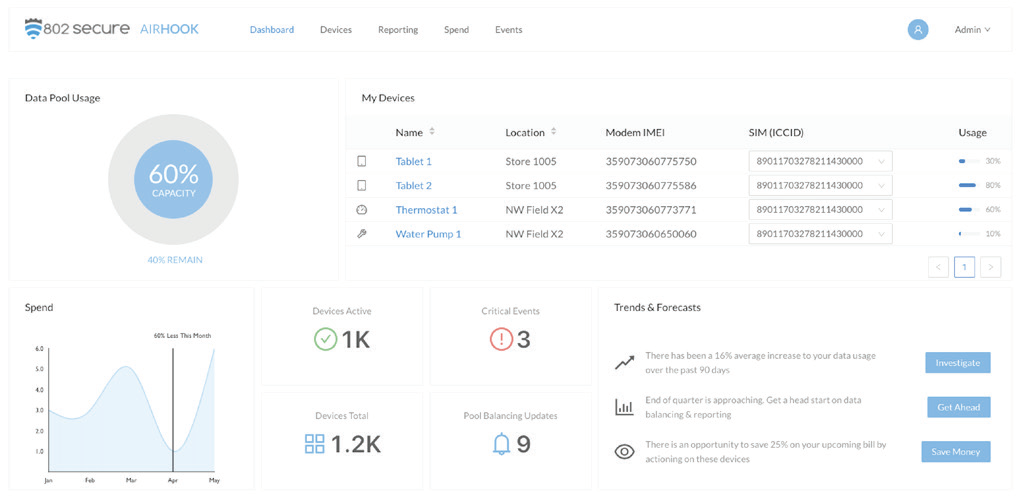Click the Thermostat 1 device icon
The width and height of the screenshot is (1024, 497).
point(362,210)
